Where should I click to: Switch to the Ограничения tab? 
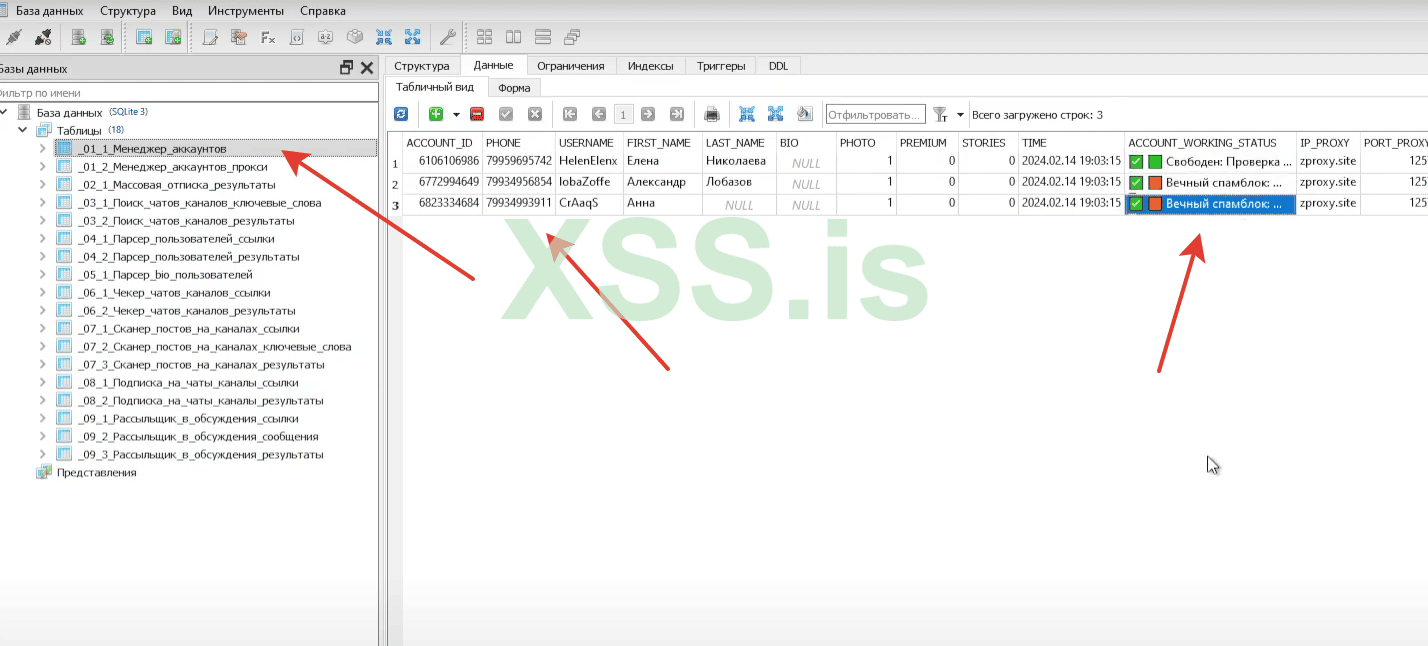[x=570, y=66]
